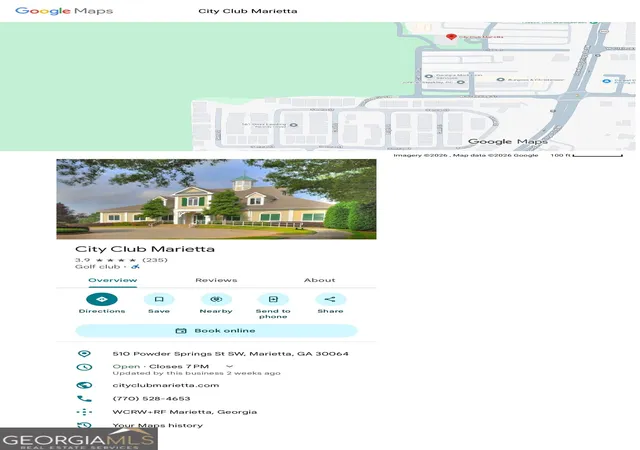Click Your Maps history entry
The height and width of the screenshot is (450, 640).
pyautogui.click(x=158, y=425)
